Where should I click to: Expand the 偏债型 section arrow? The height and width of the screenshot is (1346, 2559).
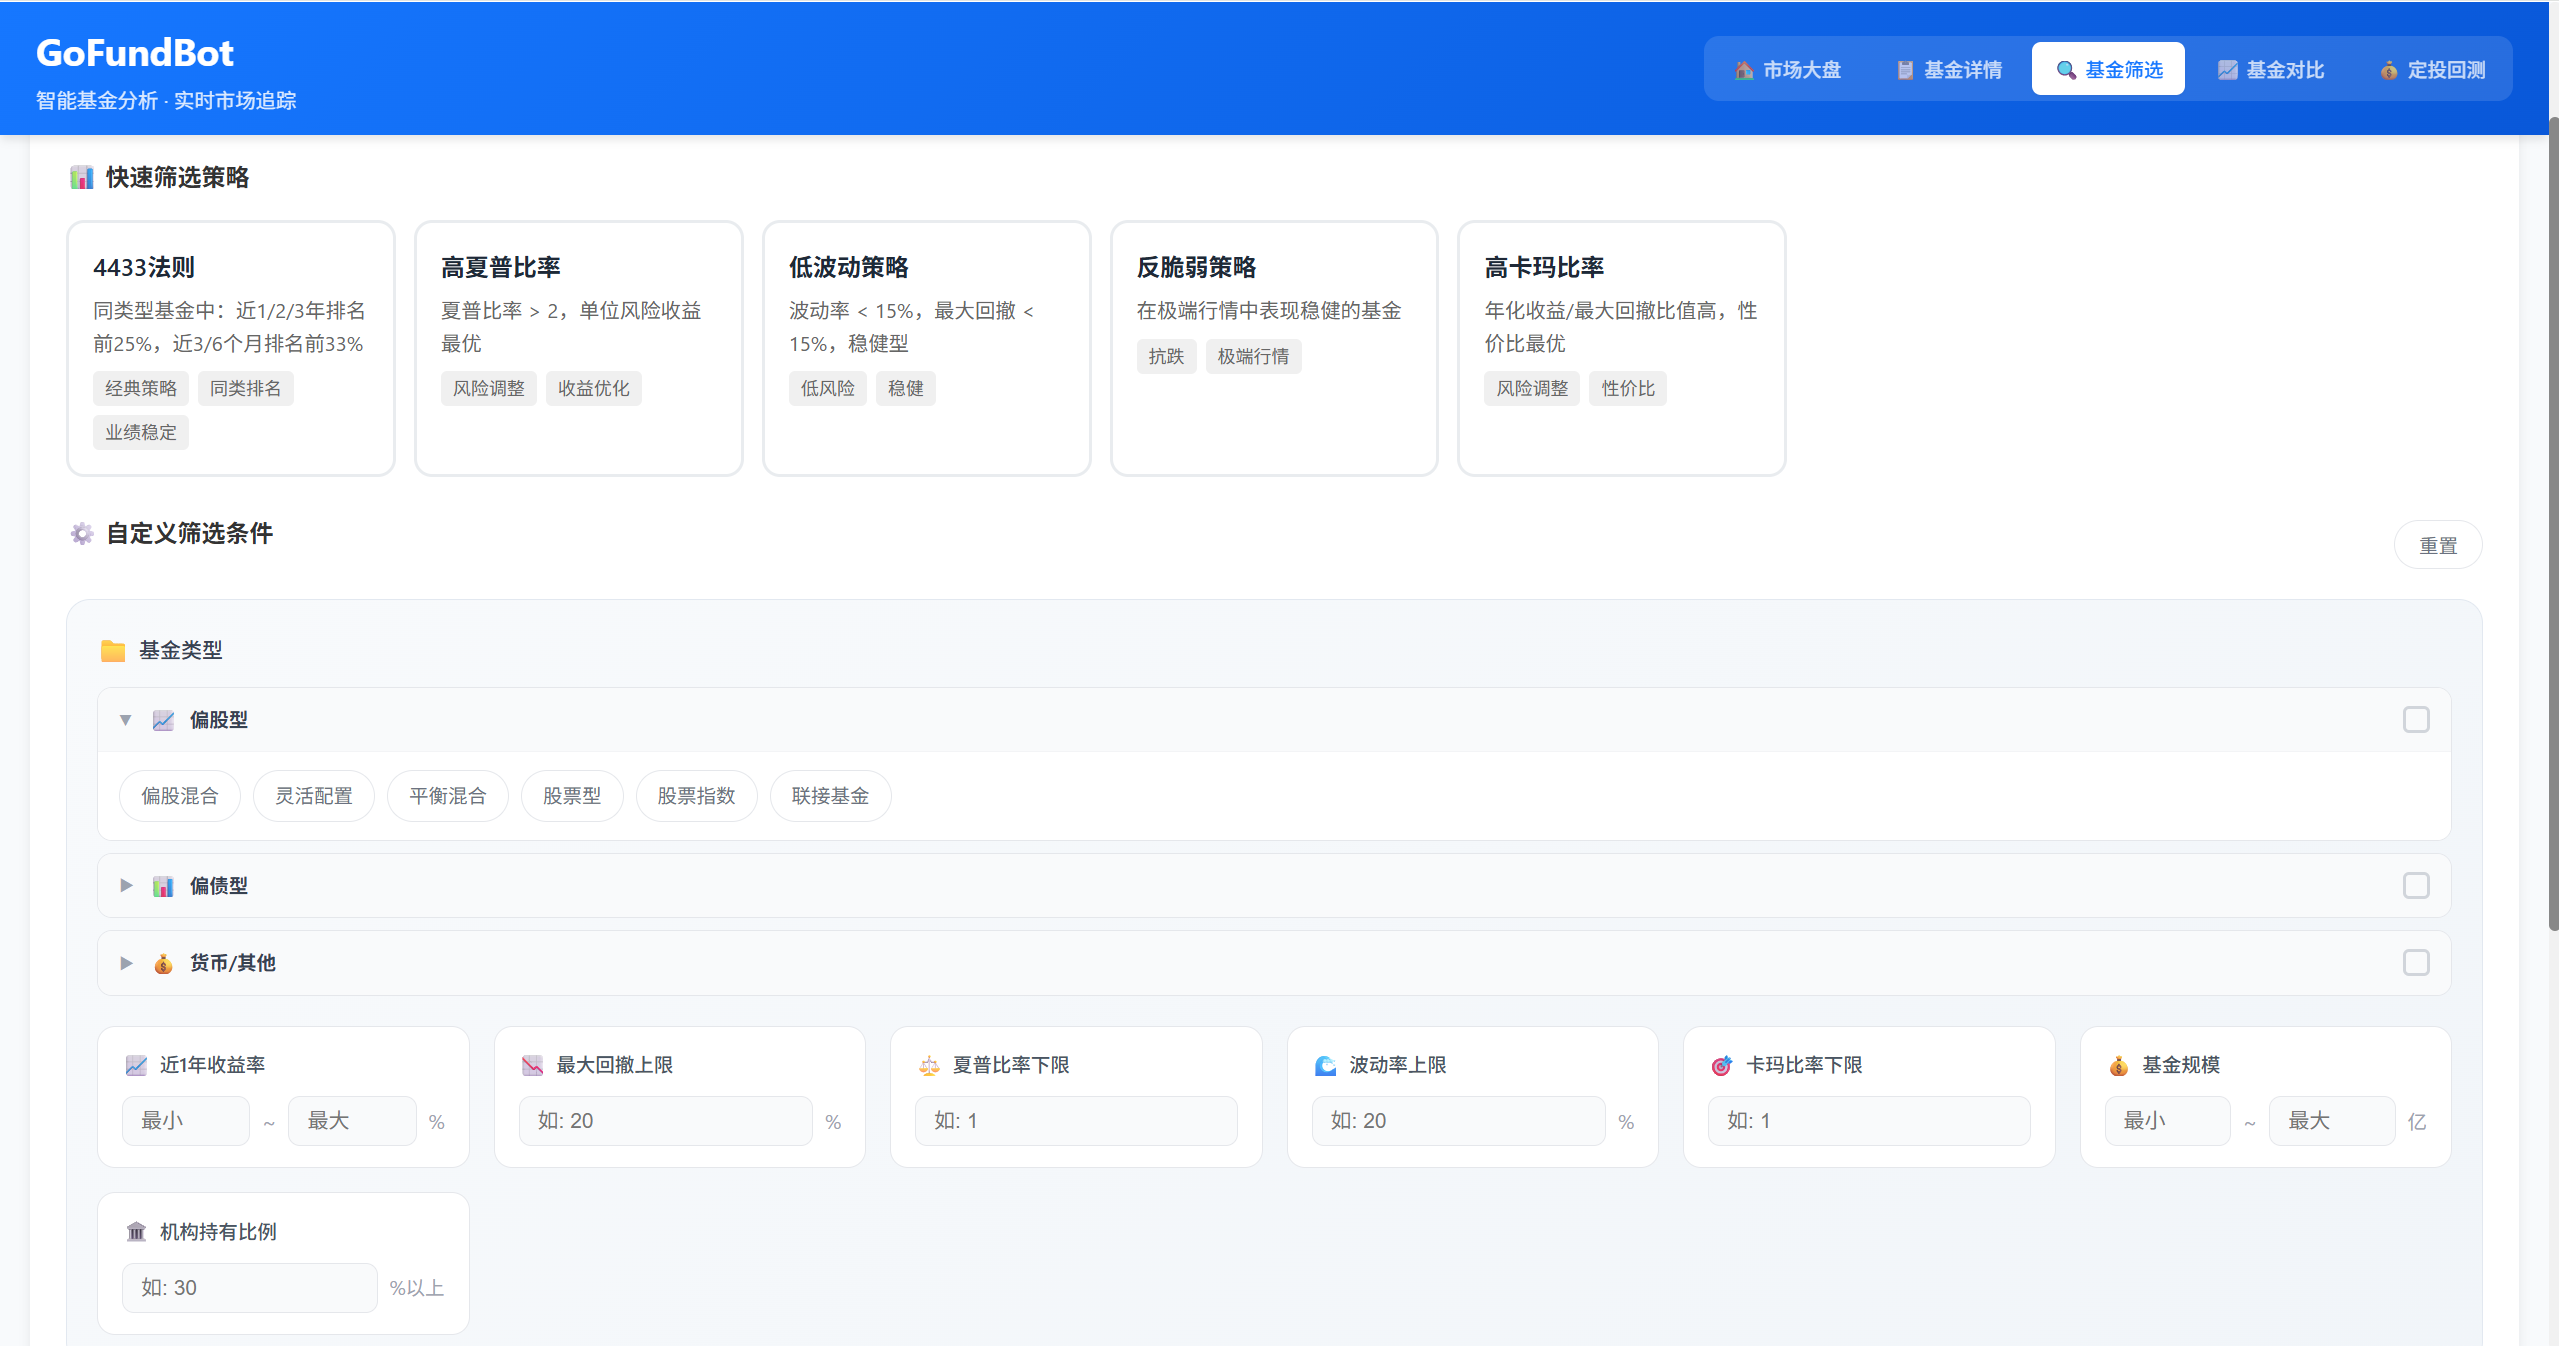pos(126,886)
